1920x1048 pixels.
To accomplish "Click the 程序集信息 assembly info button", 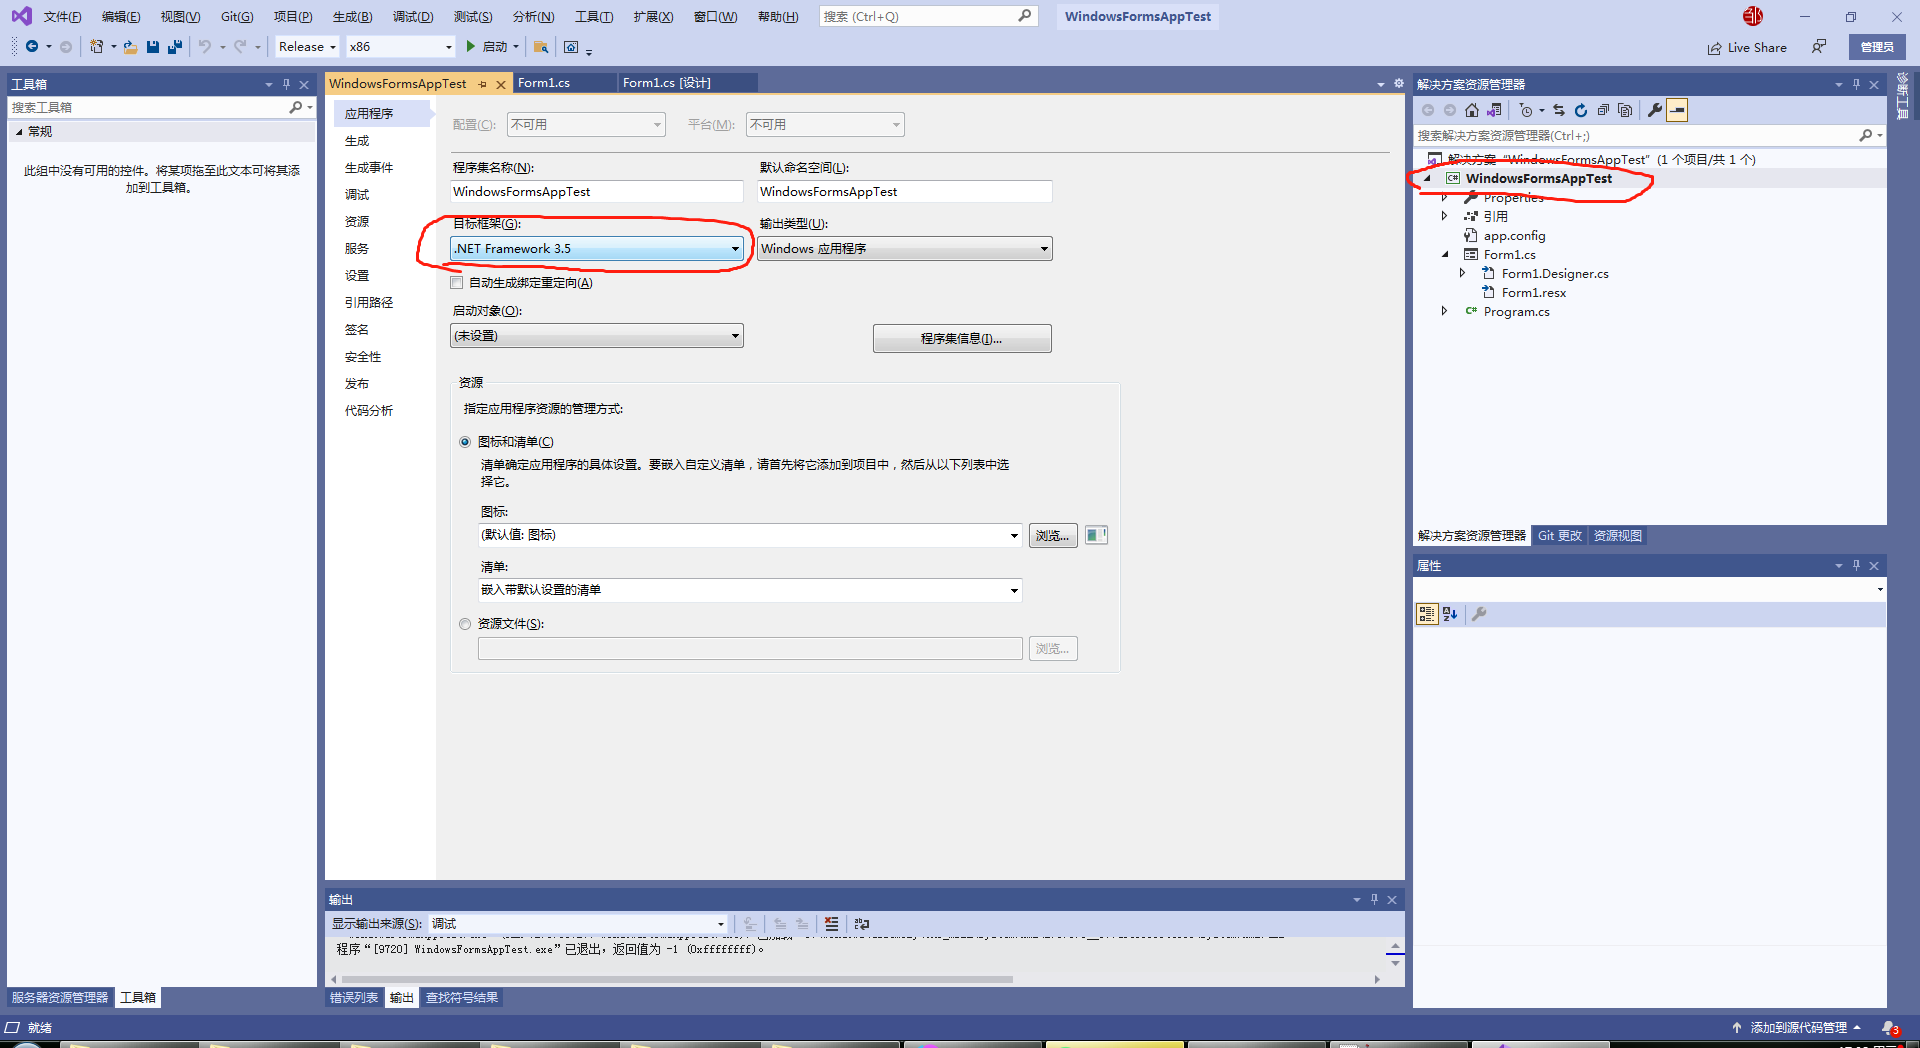I will click(962, 338).
